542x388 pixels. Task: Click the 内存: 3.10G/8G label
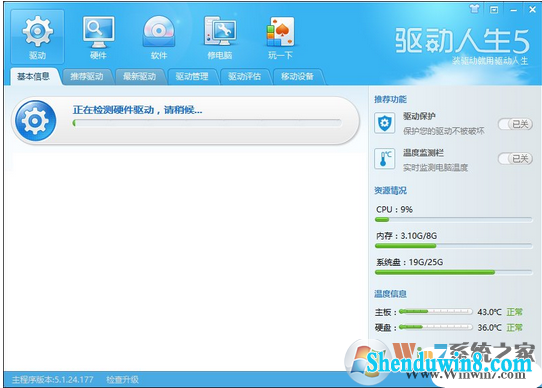click(406, 236)
